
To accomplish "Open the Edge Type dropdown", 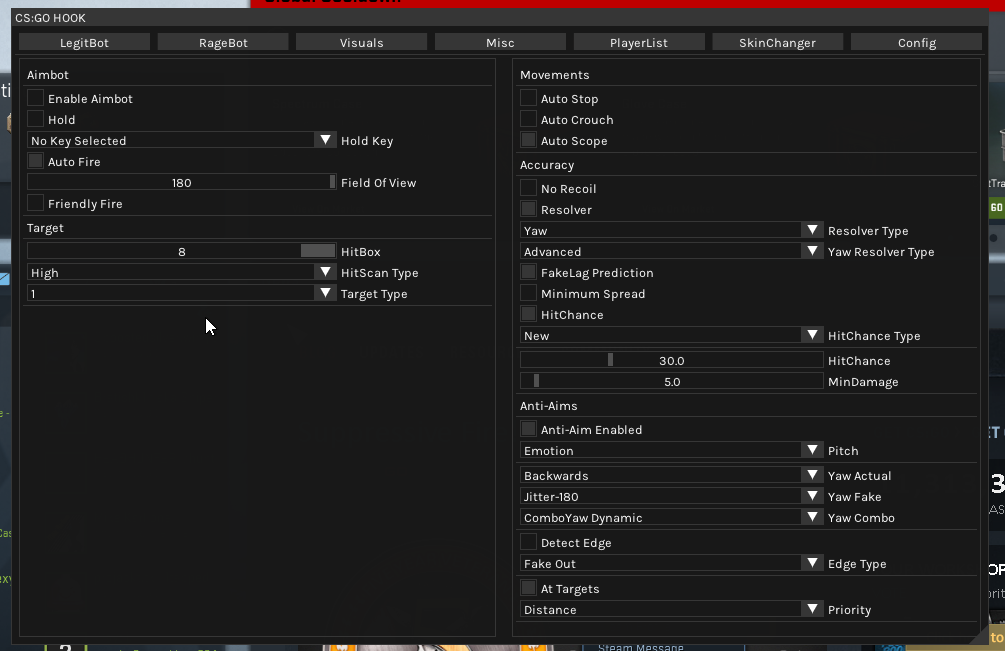I will (x=671, y=564).
